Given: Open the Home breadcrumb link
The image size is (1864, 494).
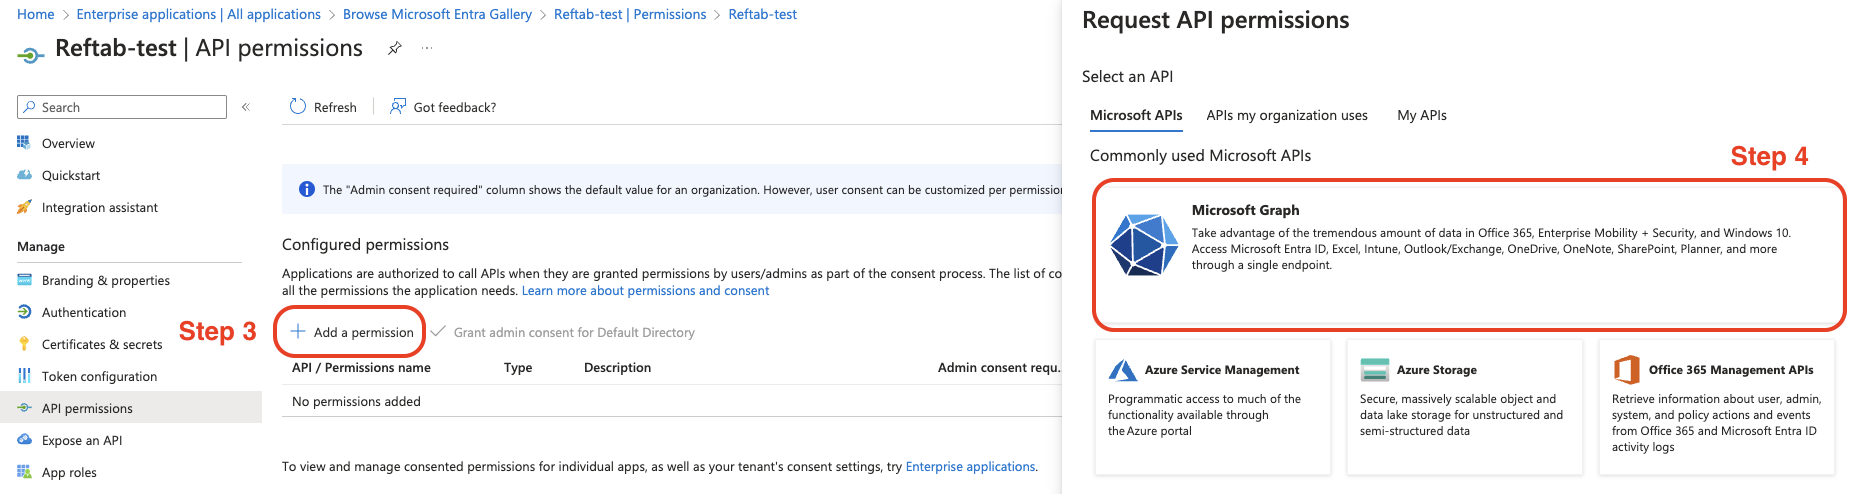Looking at the screenshot, I should [x=36, y=14].
